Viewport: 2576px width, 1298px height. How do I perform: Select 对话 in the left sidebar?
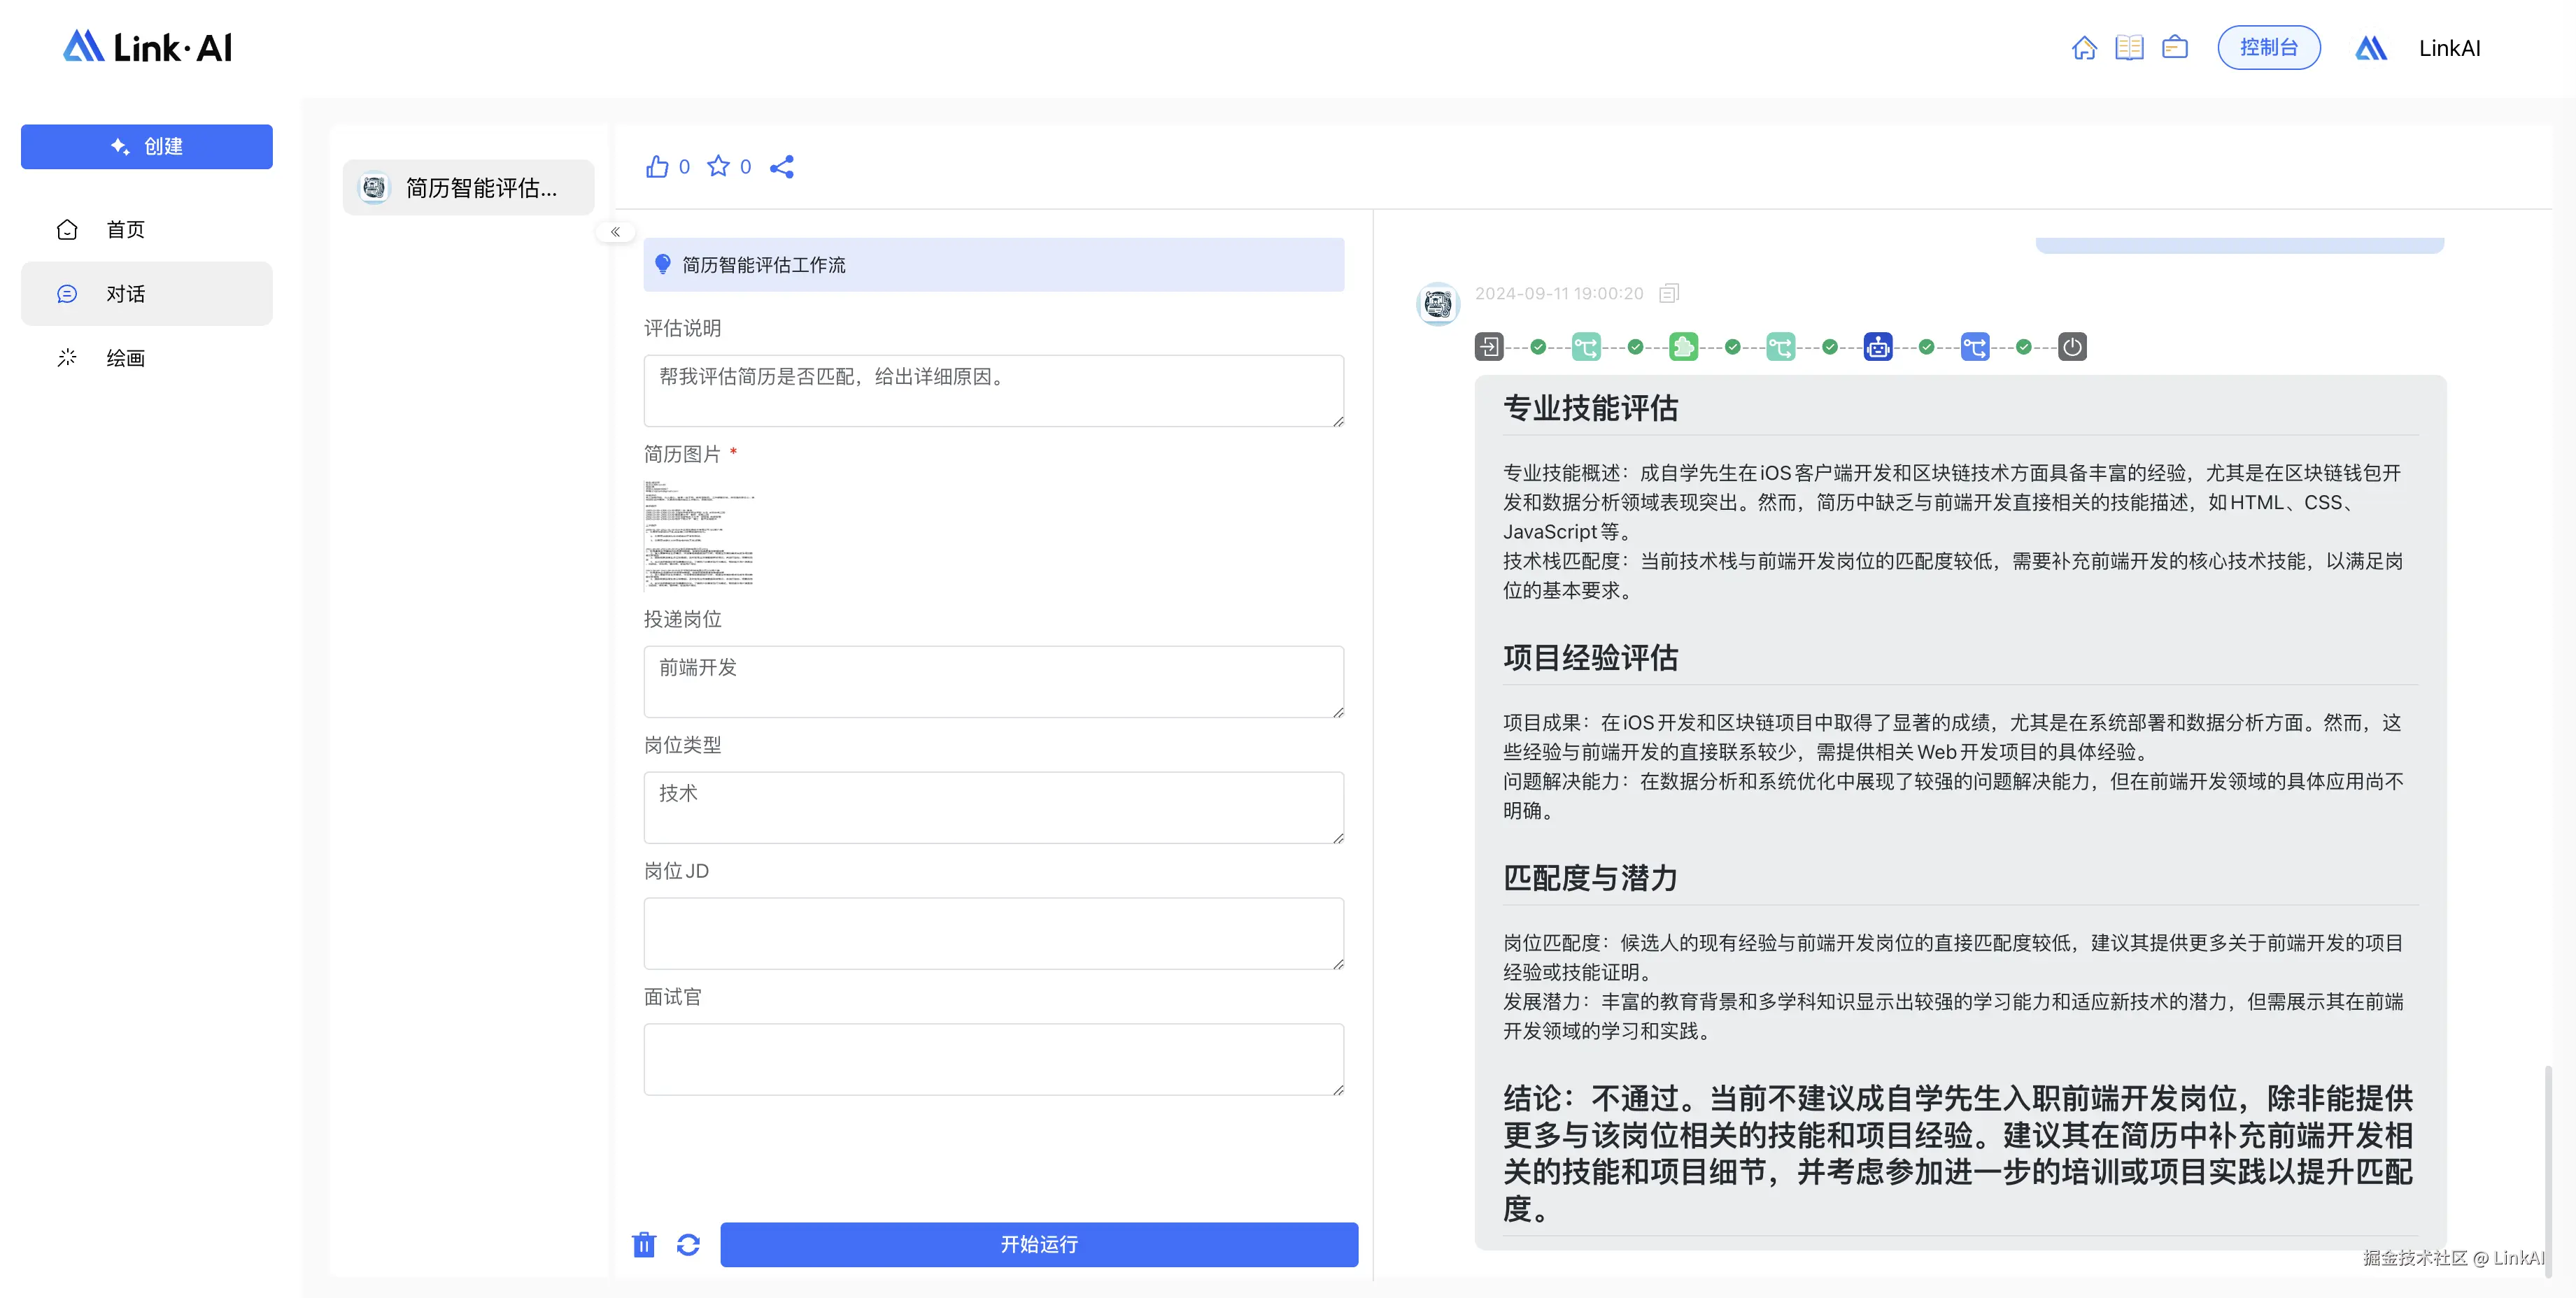(125, 293)
